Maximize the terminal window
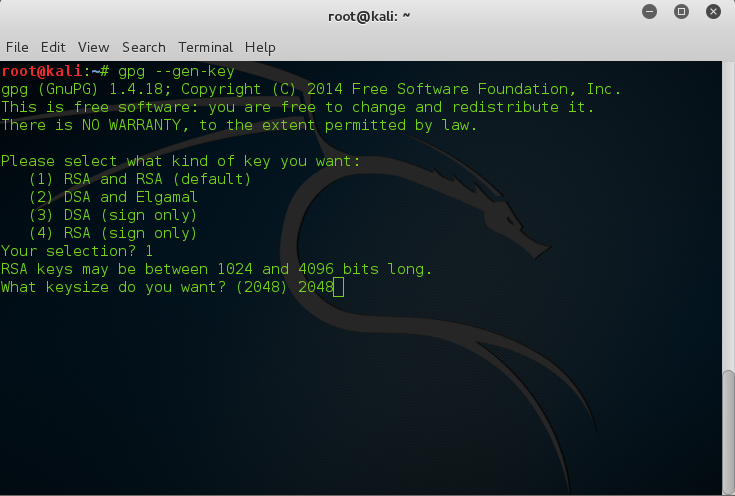The height and width of the screenshot is (496, 735). point(681,14)
